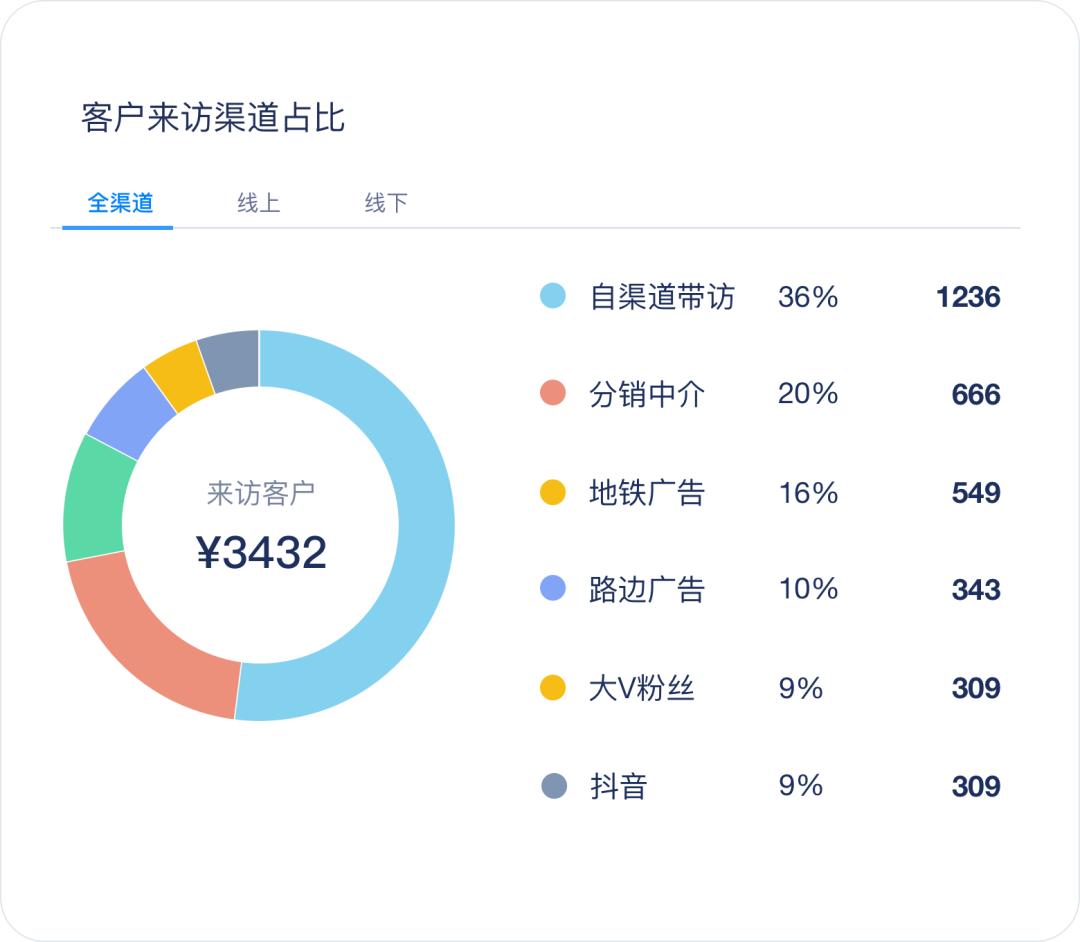Click the salmon dot next to 分销中介
The image size is (1080, 942).
(553, 394)
